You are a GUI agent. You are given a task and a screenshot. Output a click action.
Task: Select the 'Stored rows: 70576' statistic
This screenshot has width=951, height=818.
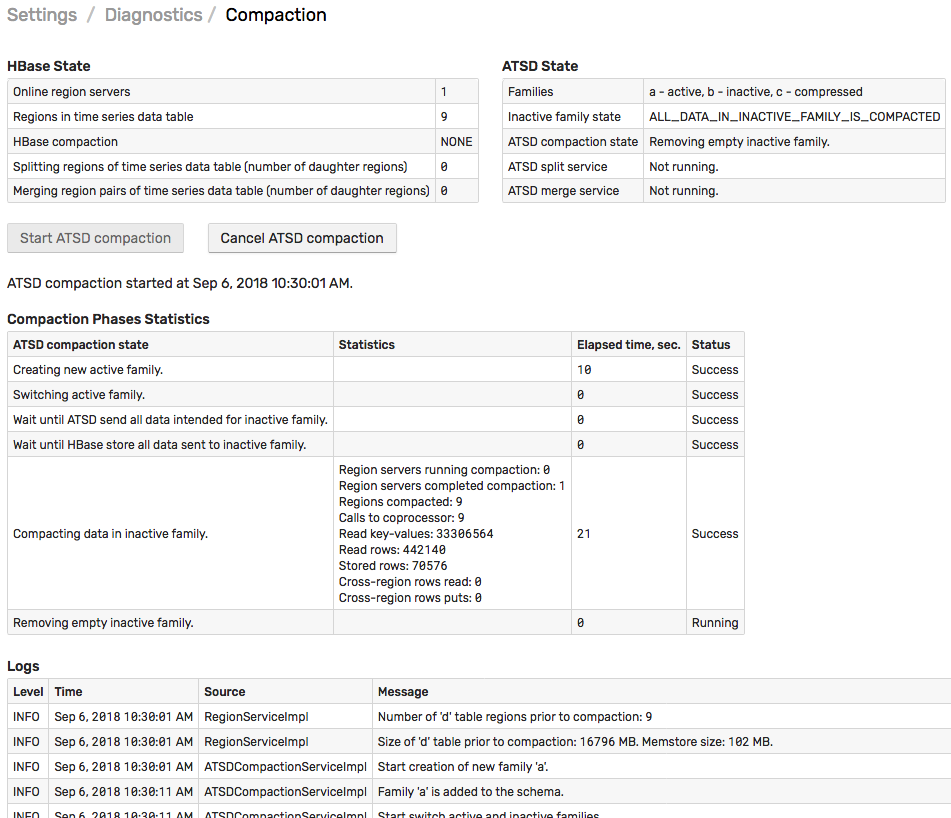click(x=392, y=566)
